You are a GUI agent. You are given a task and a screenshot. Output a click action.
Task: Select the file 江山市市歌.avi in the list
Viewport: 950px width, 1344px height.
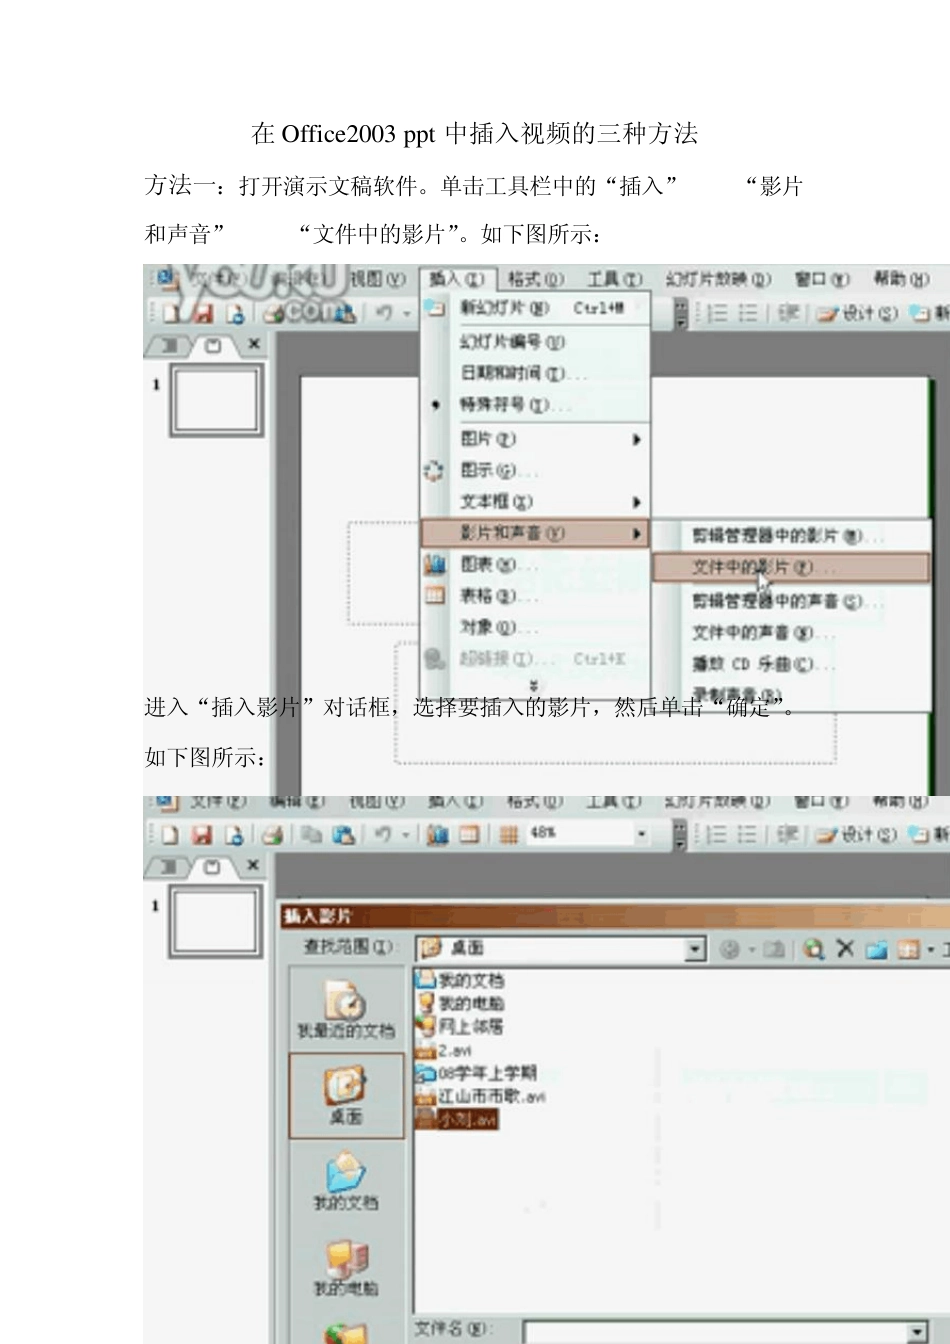click(x=480, y=1097)
